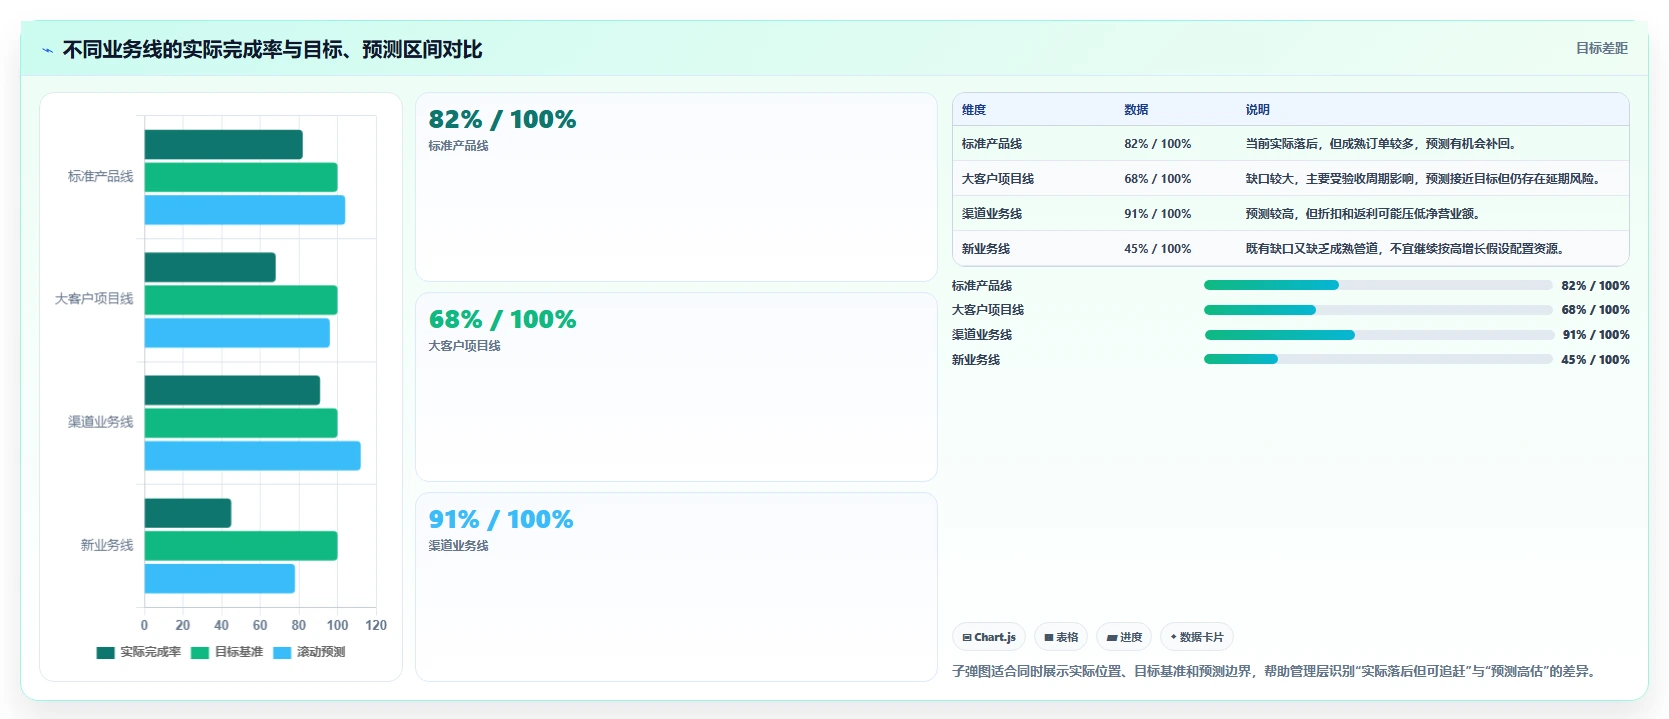Viewport: 1669px width, 719px height.
Task: Click the 渠道业务线 progress bar
Action: coord(1378,335)
